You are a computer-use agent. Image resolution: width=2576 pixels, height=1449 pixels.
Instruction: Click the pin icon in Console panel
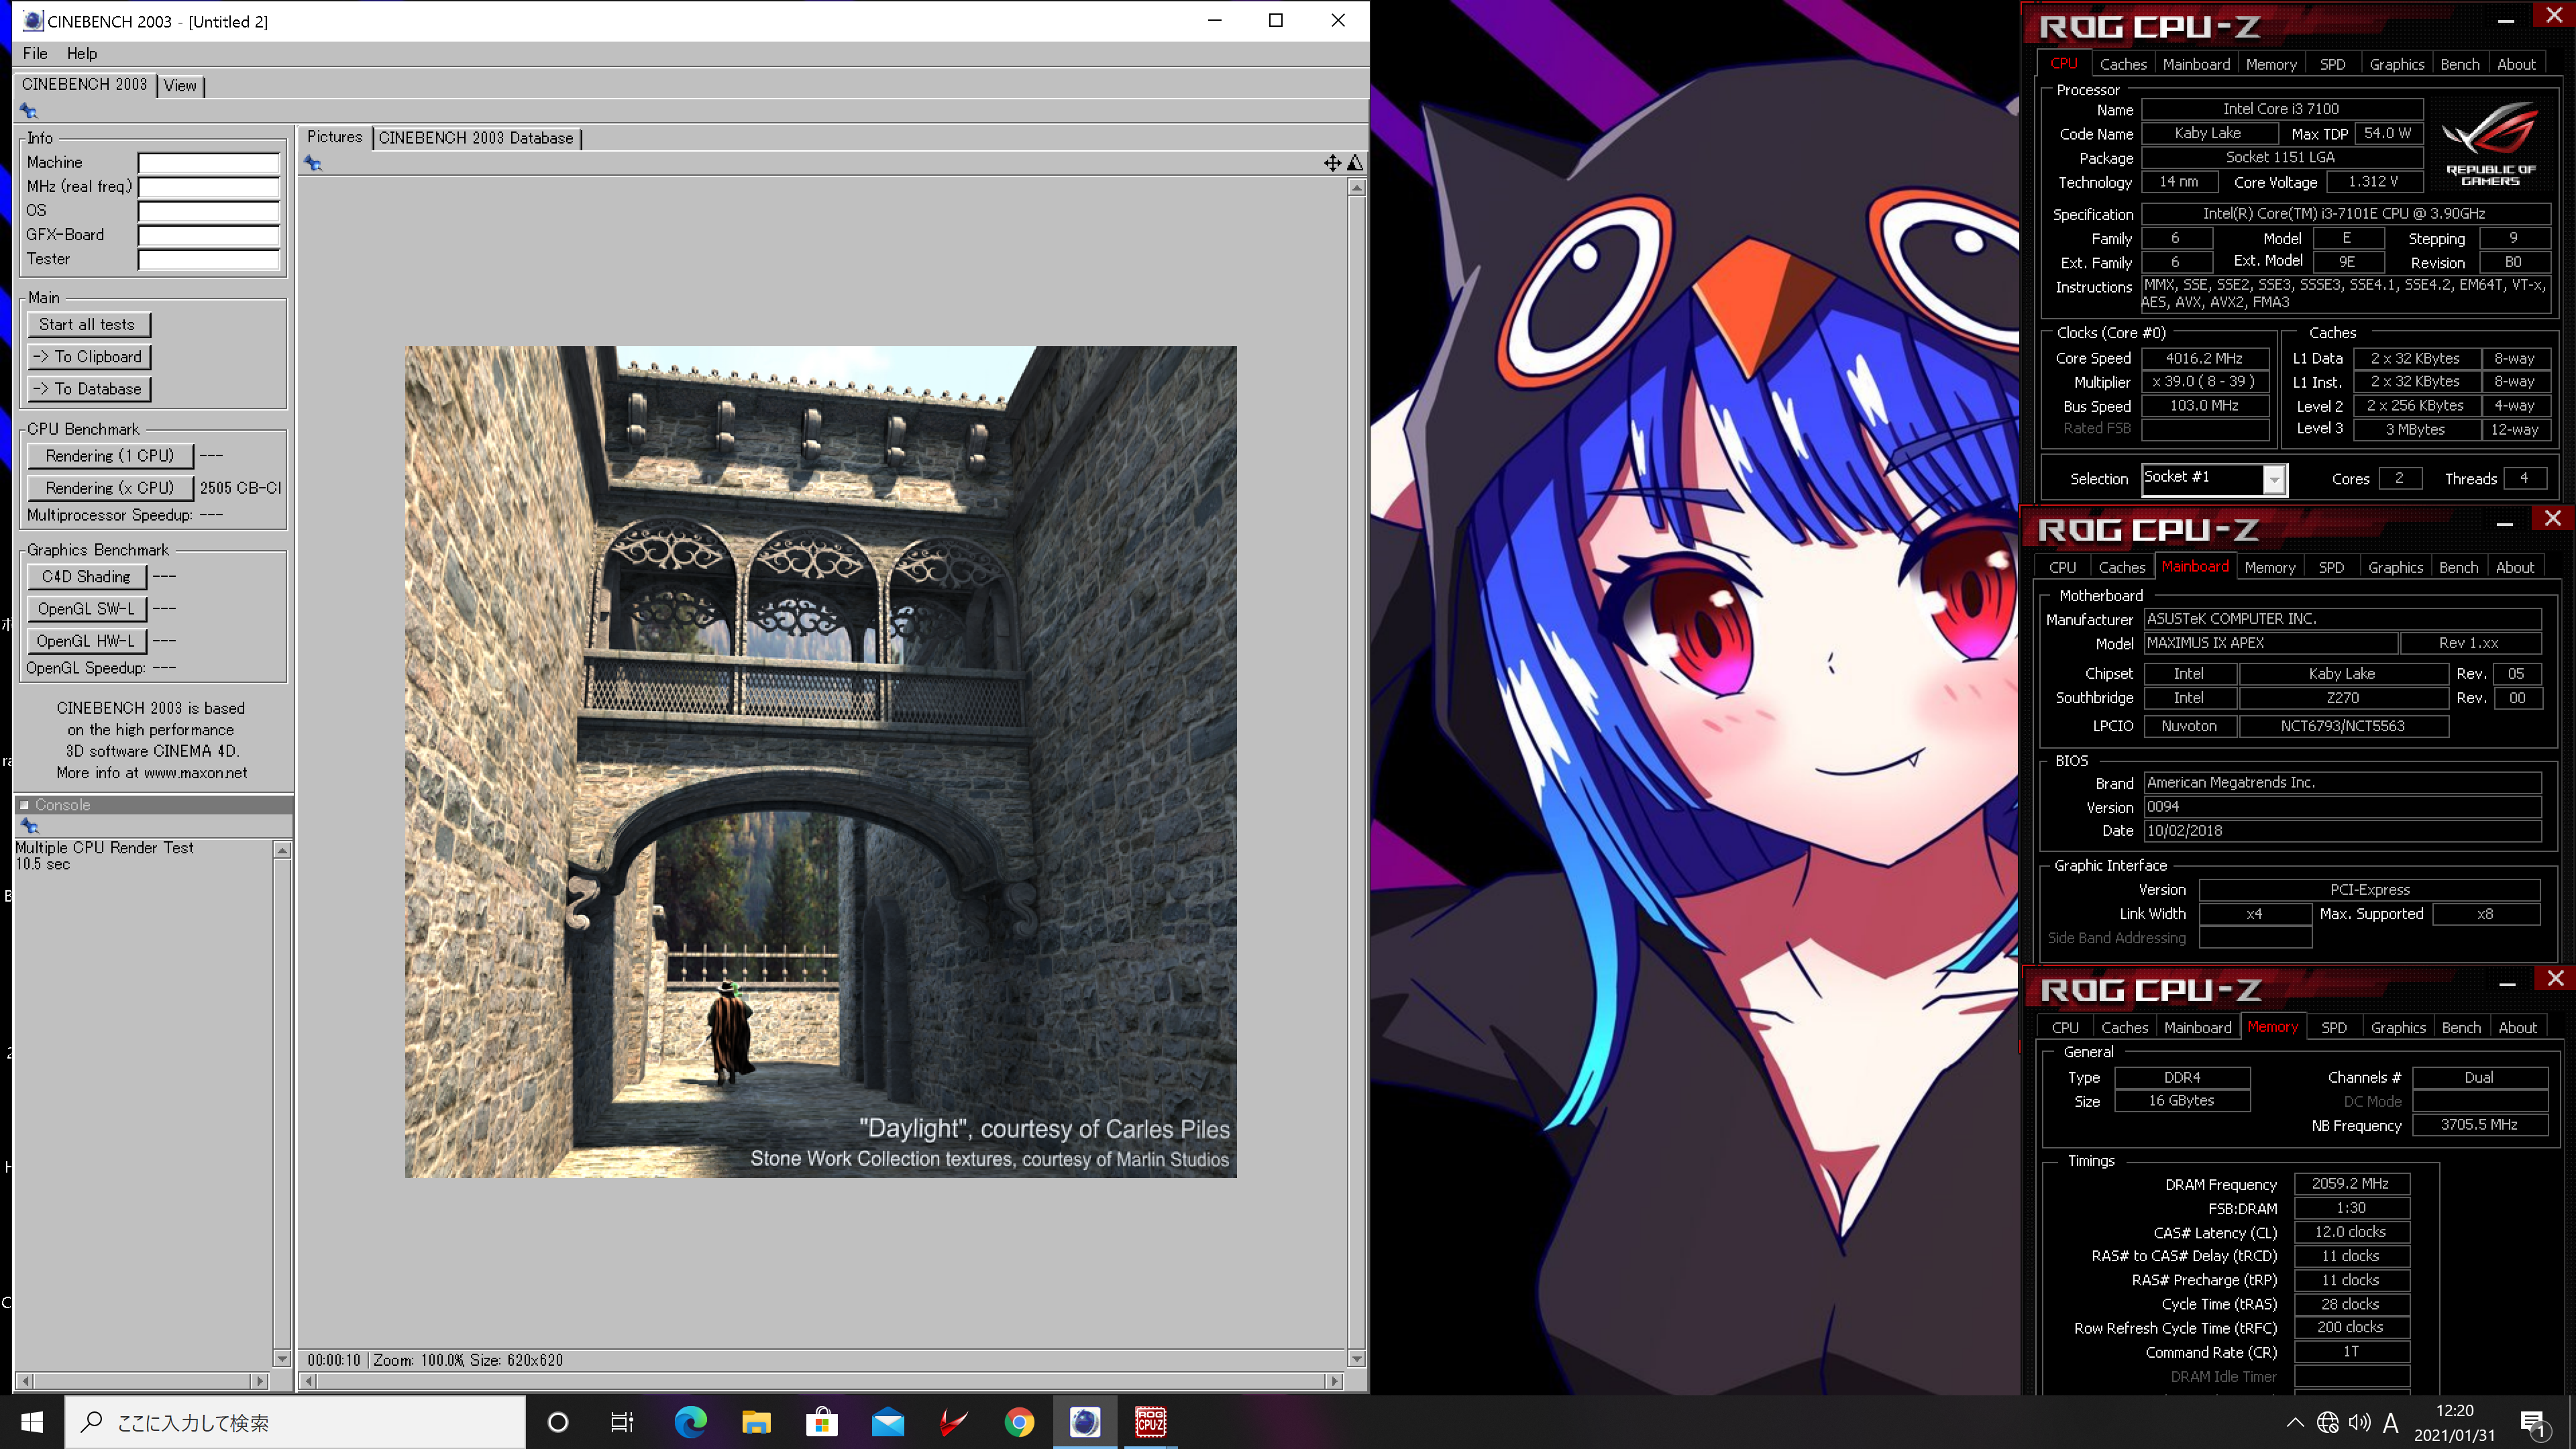pyautogui.click(x=29, y=826)
